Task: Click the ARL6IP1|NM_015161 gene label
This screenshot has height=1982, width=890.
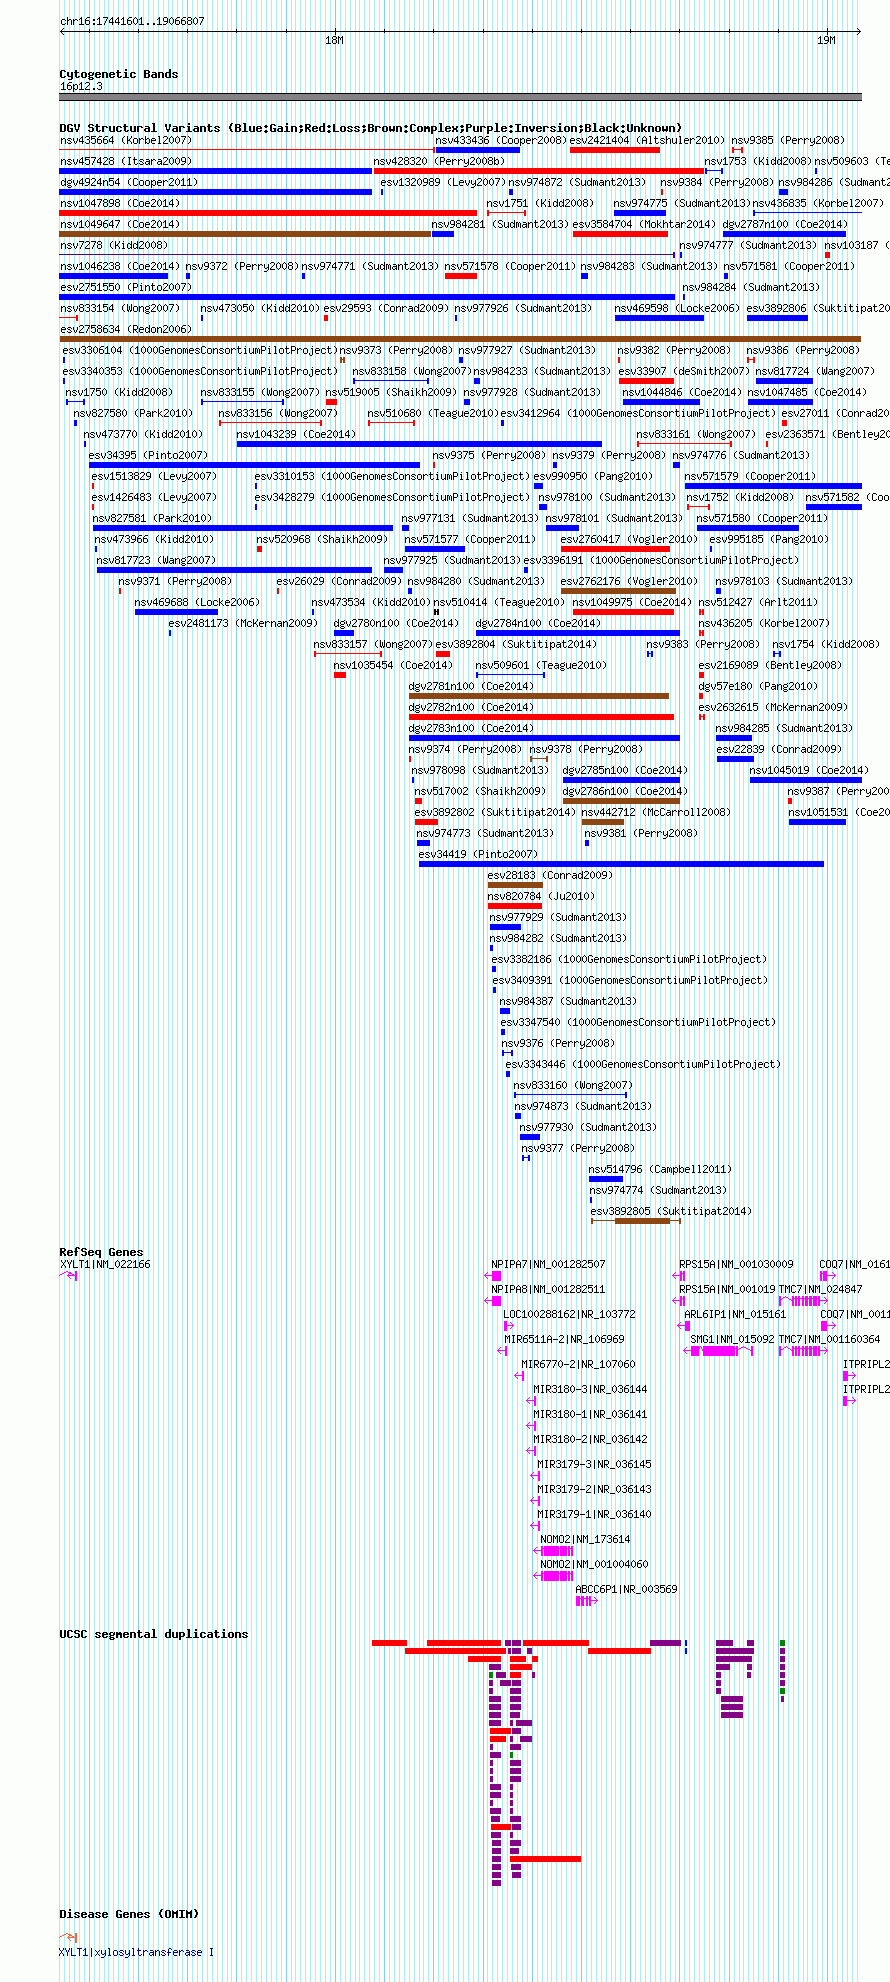Action: pyautogui.click(x=735, y=1314)
